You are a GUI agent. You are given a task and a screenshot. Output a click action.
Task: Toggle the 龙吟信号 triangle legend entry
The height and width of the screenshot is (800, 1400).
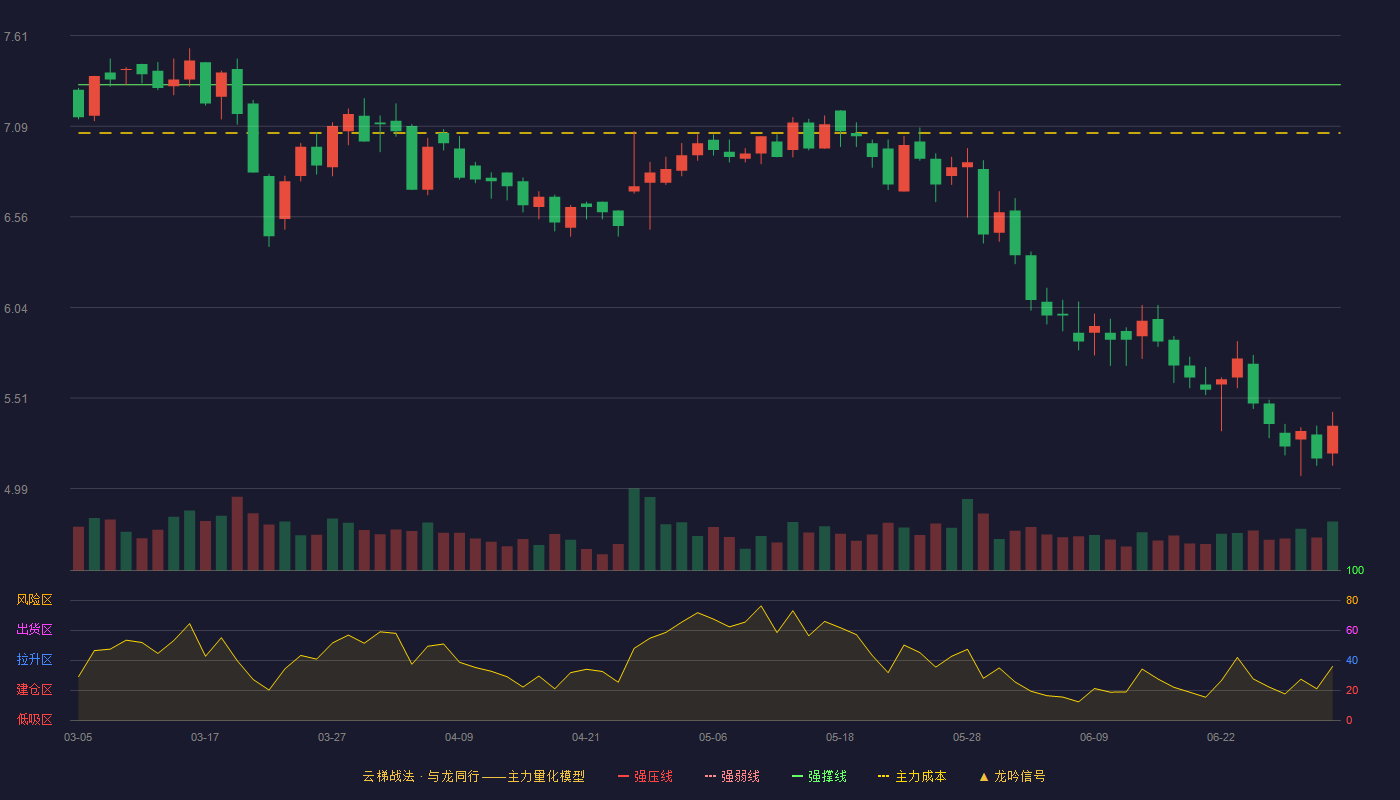(x=1012, y=776)
